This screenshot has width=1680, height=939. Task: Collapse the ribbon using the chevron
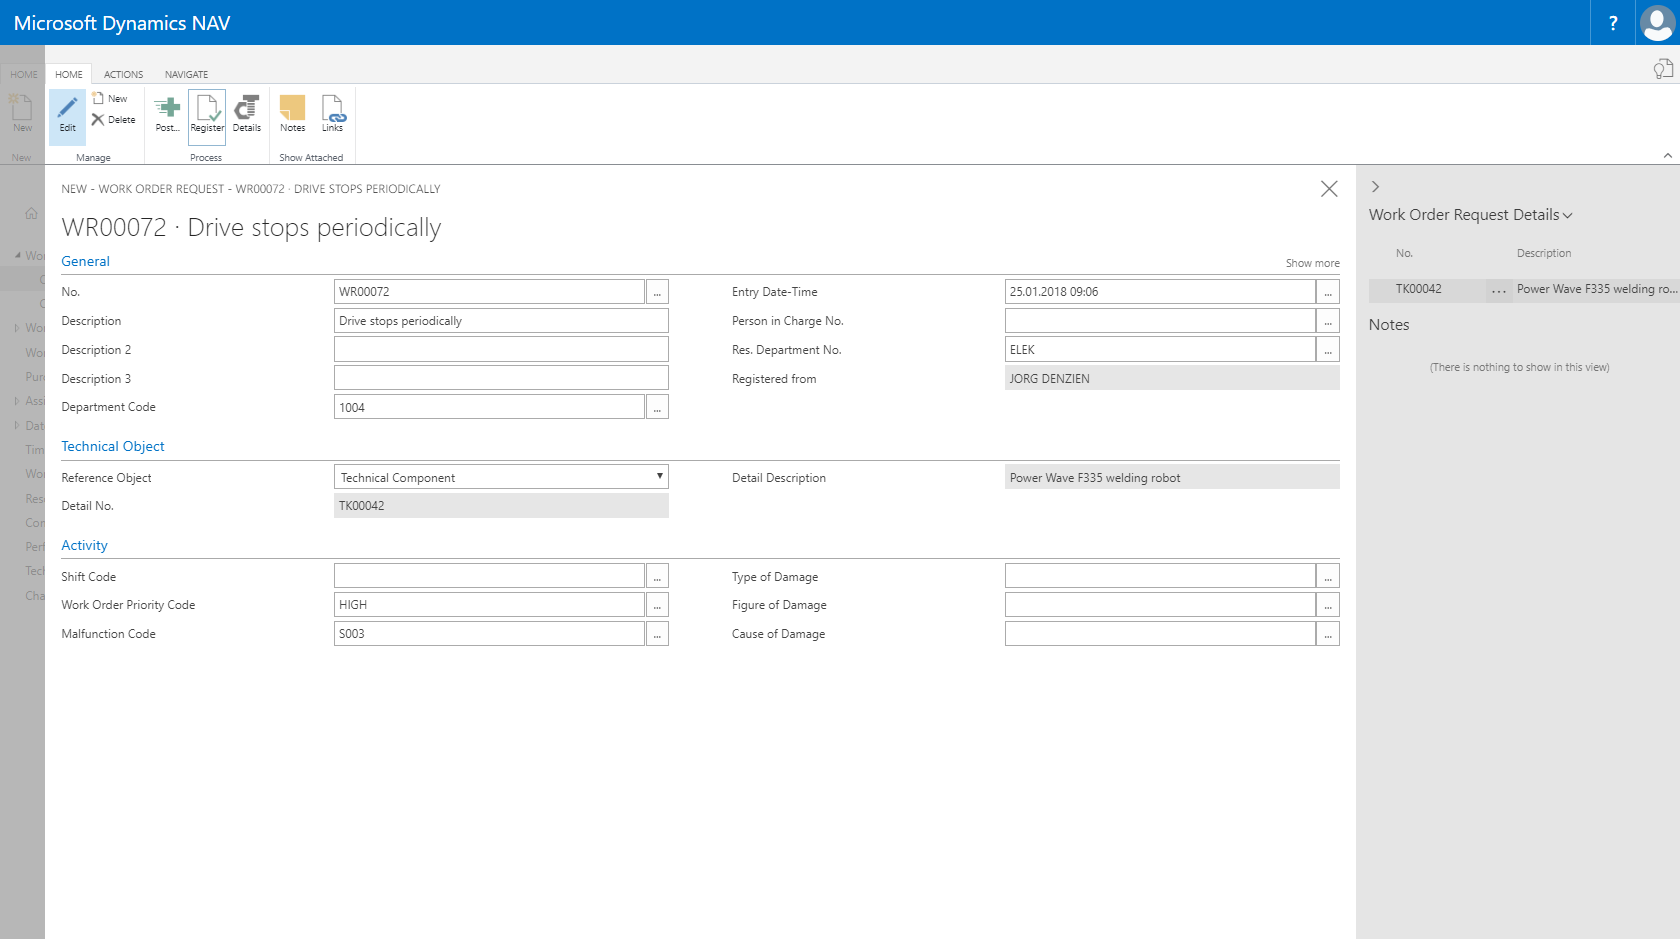1667,155
